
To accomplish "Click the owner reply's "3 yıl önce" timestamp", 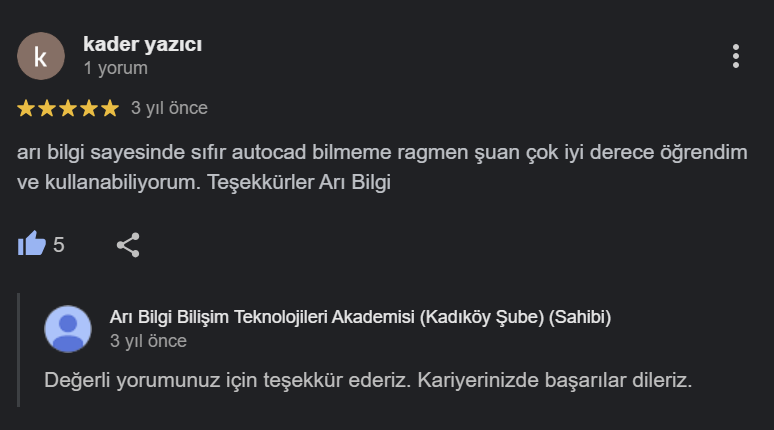I will (148, 341).
